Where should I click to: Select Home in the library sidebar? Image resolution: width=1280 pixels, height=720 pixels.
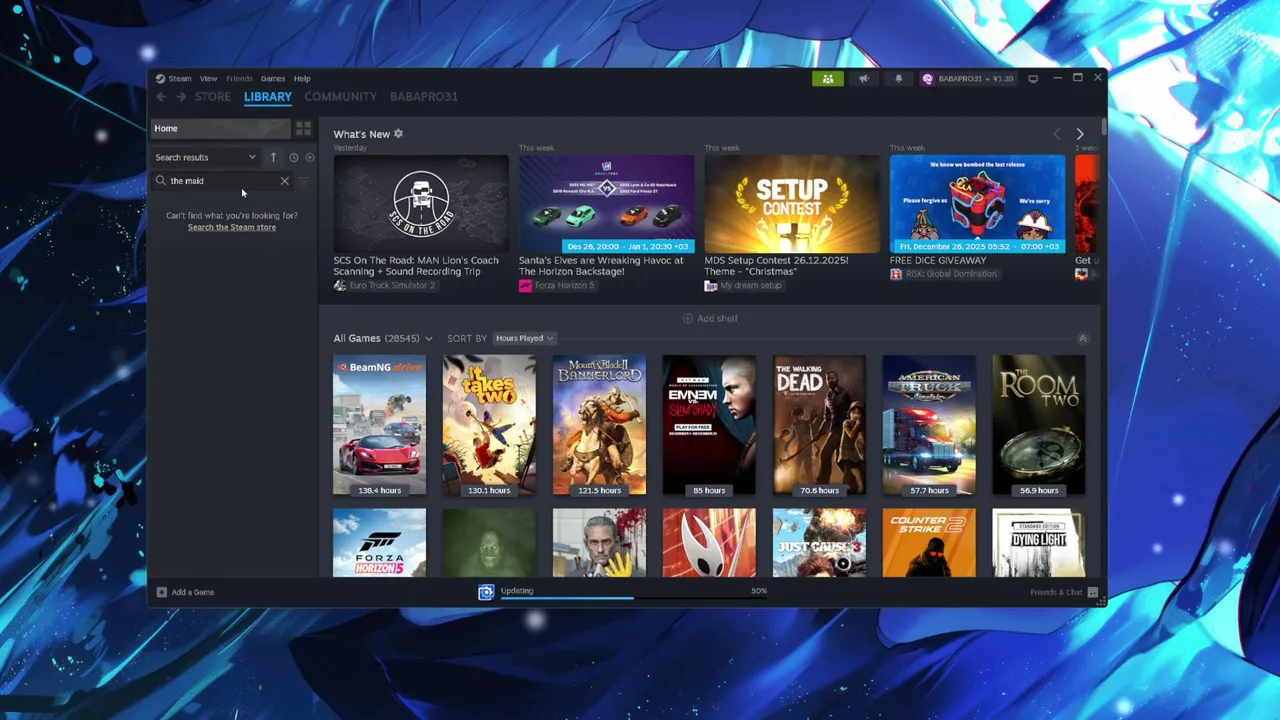click(220, 128)
